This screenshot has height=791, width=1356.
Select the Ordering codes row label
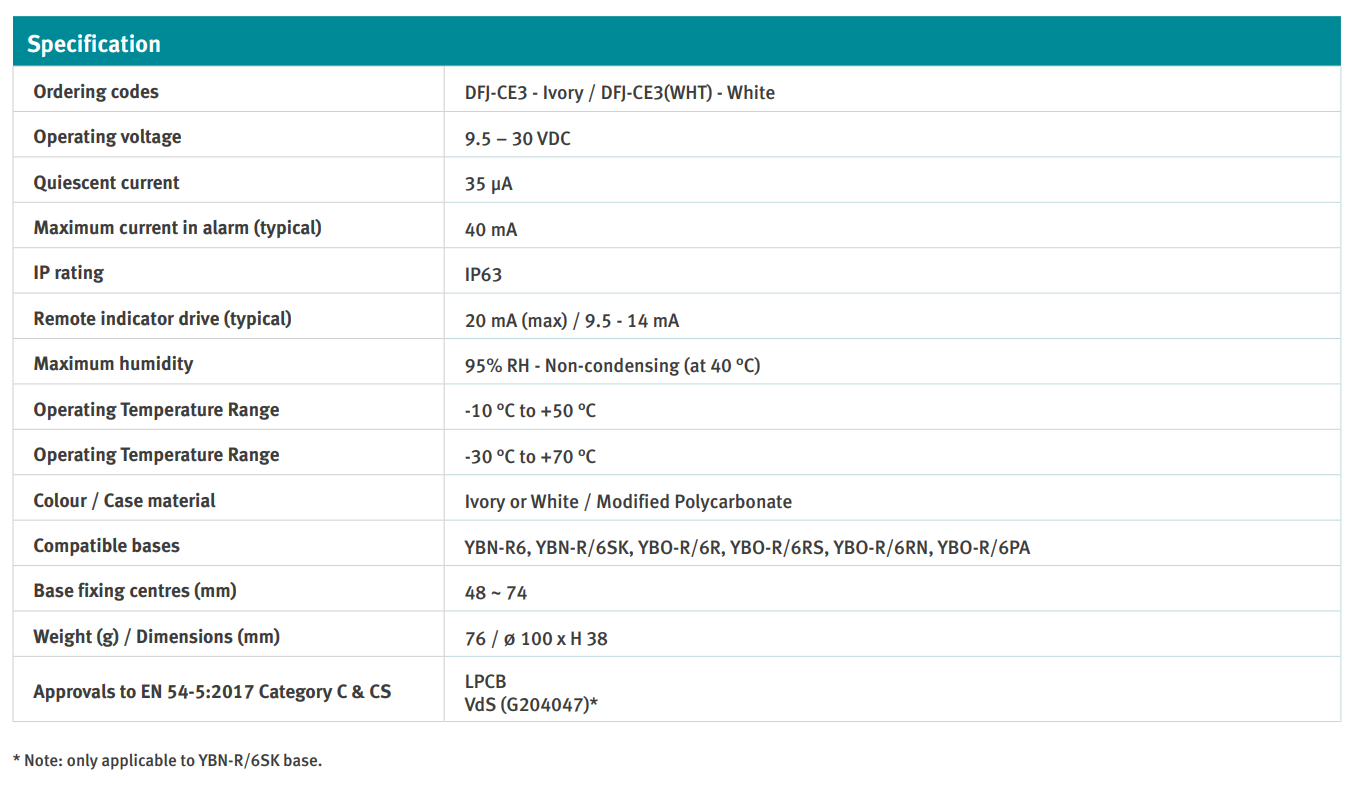96,92
